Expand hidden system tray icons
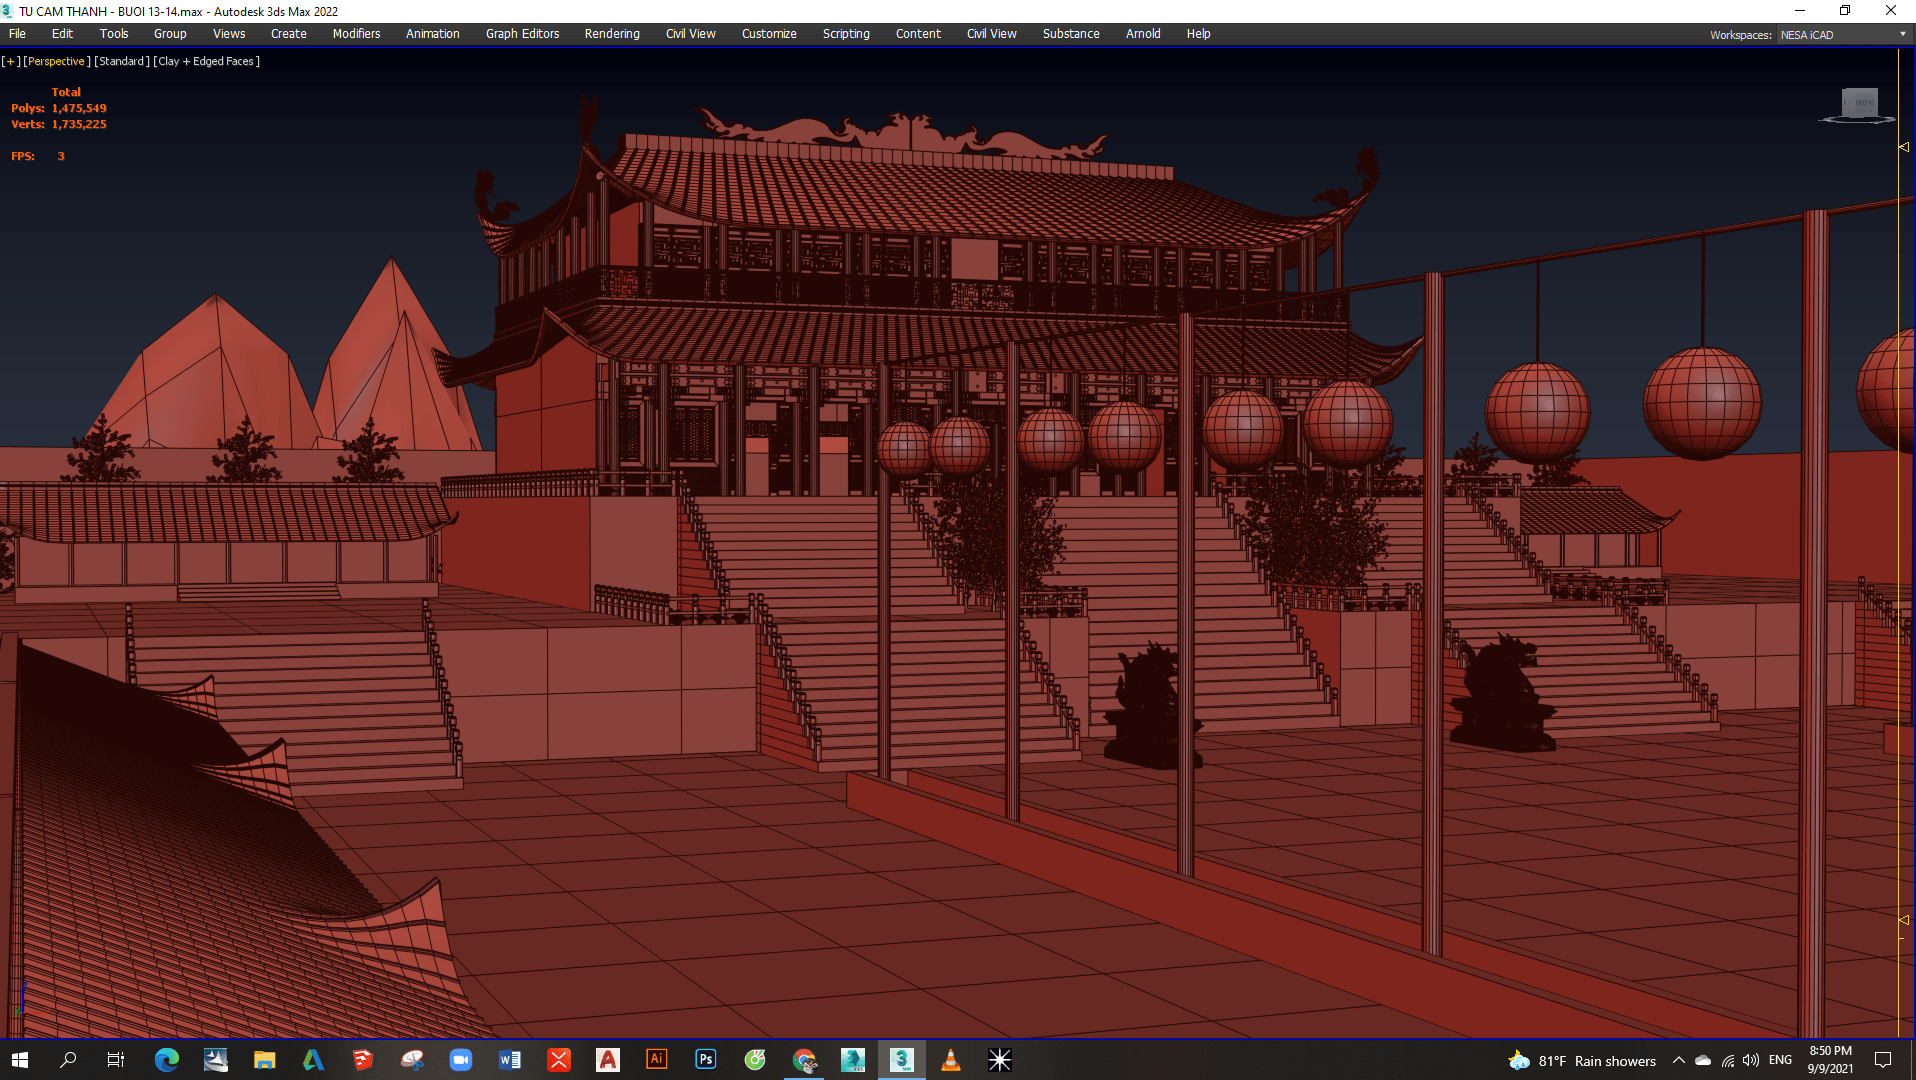 1678,1061
